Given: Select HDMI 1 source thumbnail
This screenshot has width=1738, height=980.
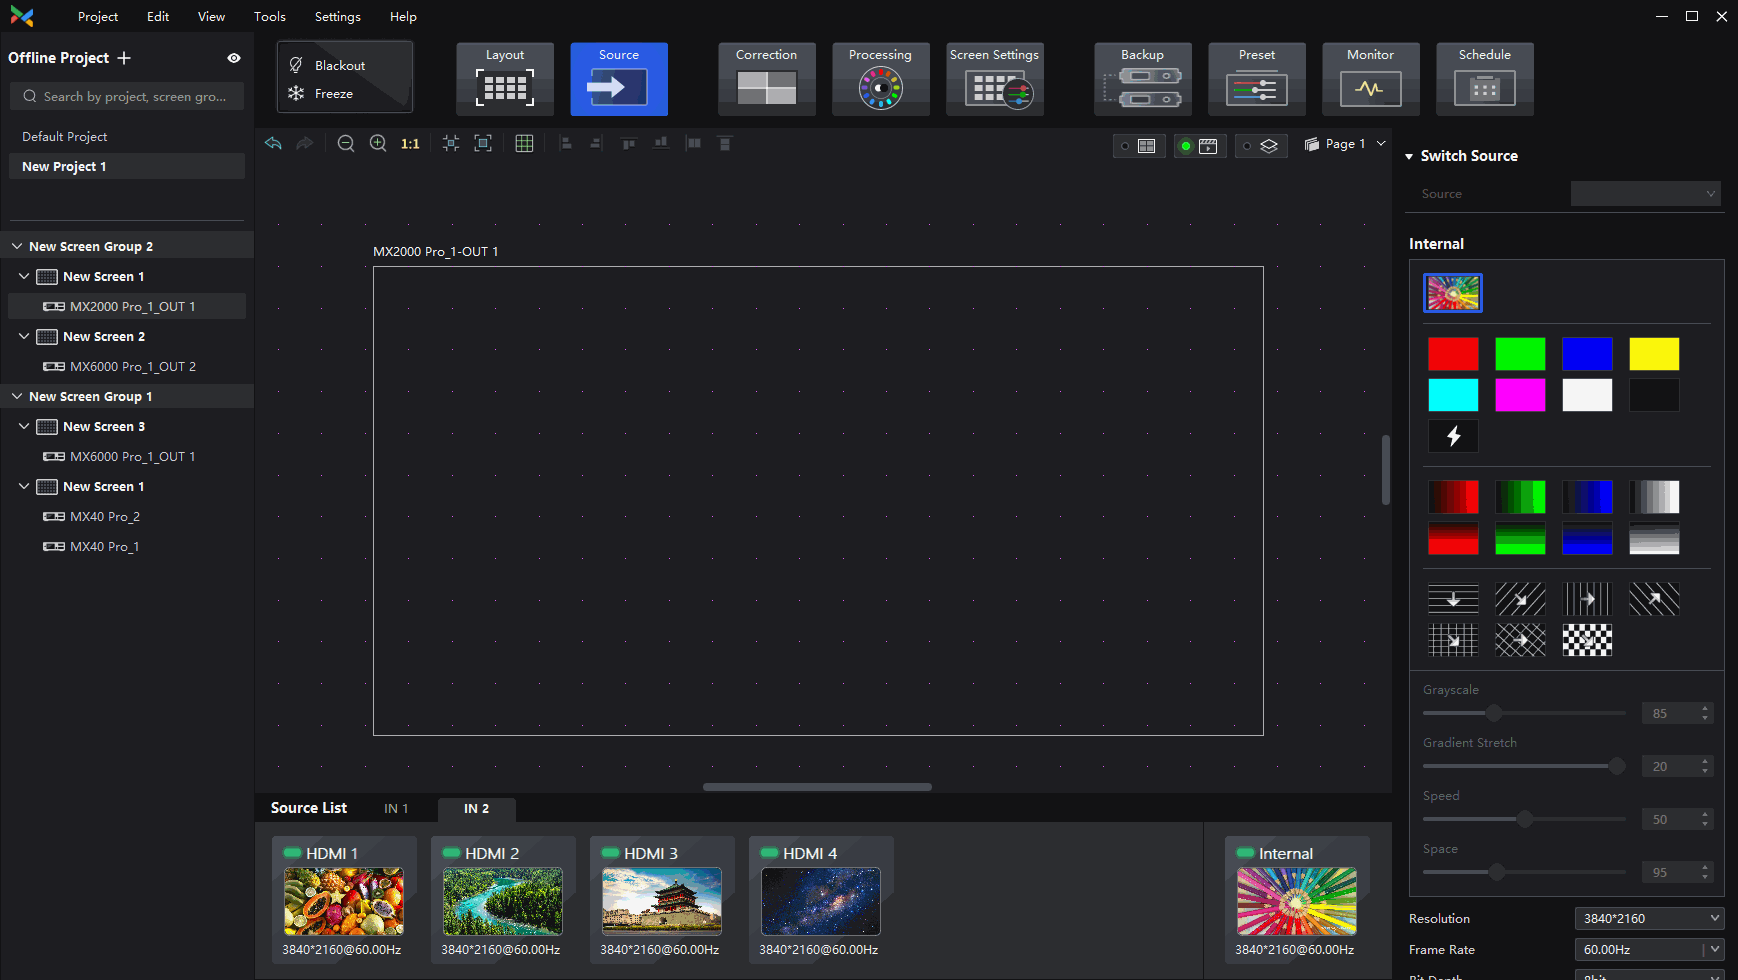Looking at the screenshot, I should click(x=344, y=900).
